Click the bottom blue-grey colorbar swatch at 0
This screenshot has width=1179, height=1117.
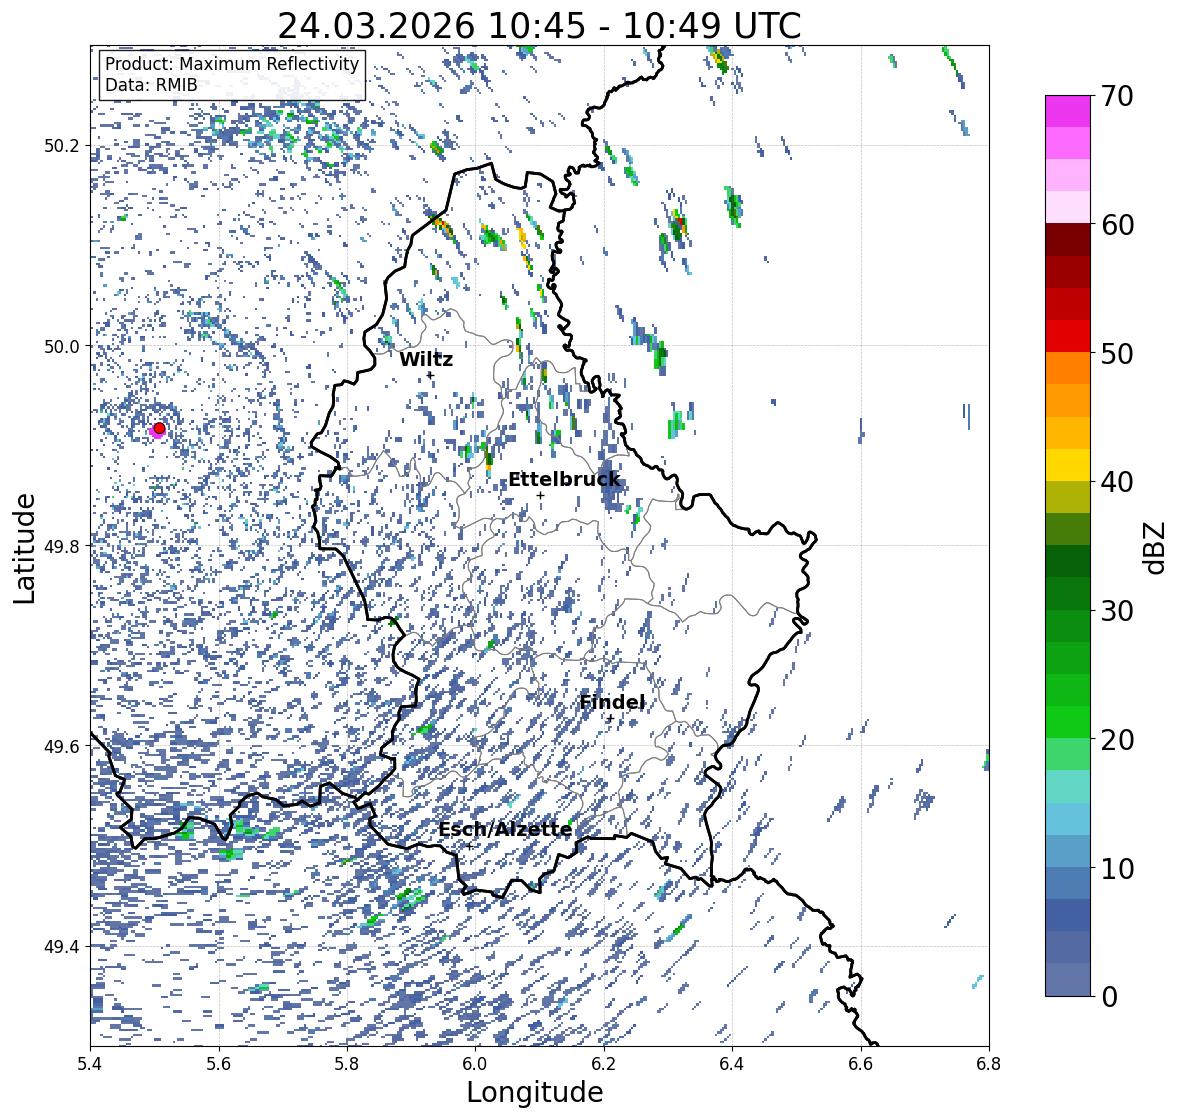point(1068,980)
